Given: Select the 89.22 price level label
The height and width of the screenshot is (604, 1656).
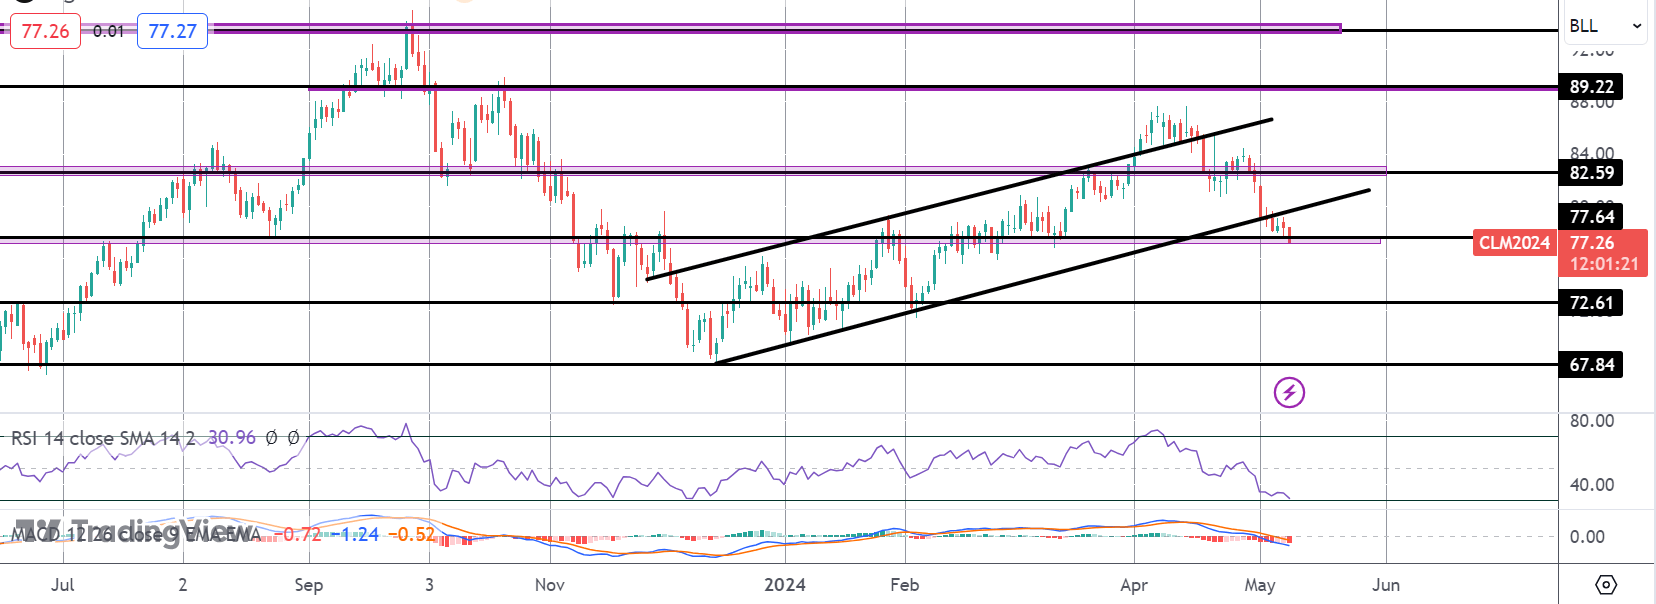Looking at the screenshot, I should tap(1591, 87).
